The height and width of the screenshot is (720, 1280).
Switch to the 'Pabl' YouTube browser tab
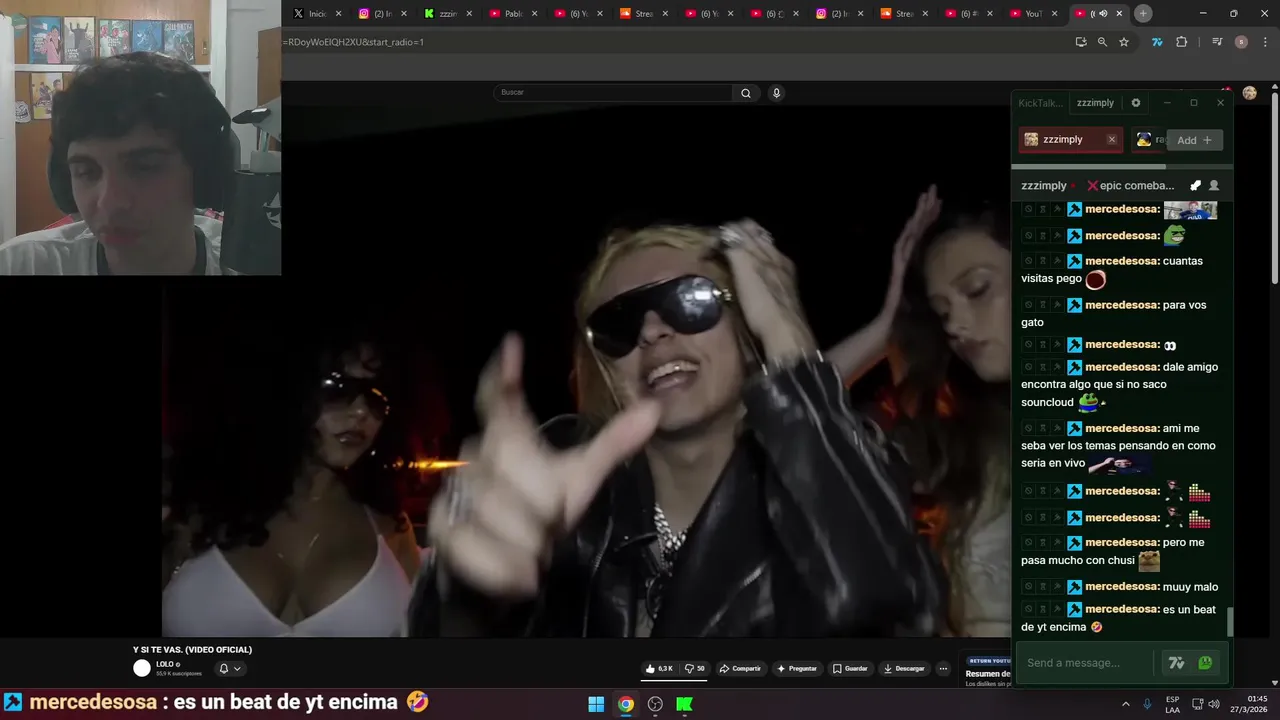pyautogui.click(x=513, y=13)
